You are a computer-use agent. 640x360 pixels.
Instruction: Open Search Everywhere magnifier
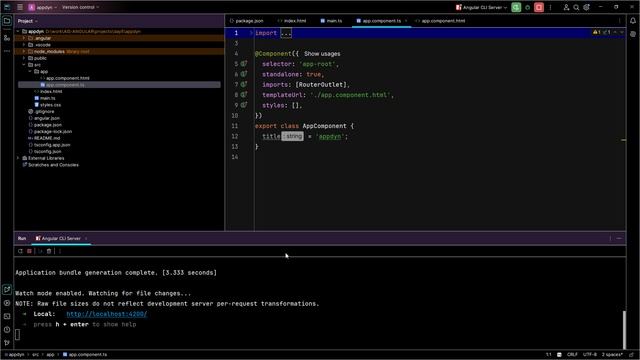tap(576, 7)
